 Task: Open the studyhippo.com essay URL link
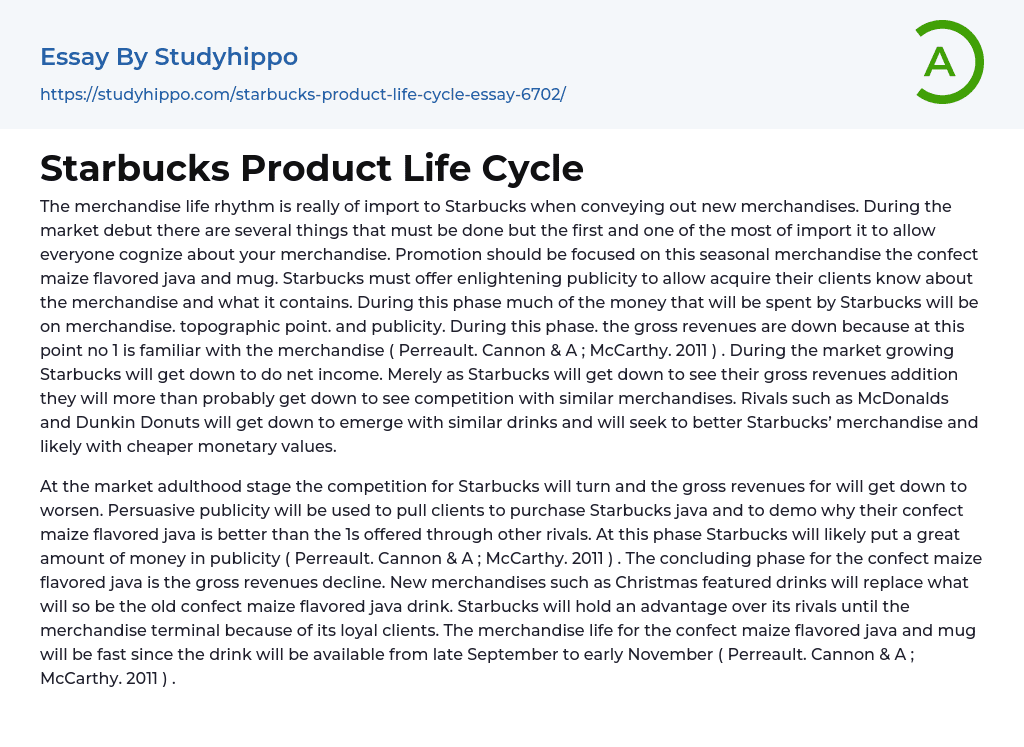click(x=303, y=94)
